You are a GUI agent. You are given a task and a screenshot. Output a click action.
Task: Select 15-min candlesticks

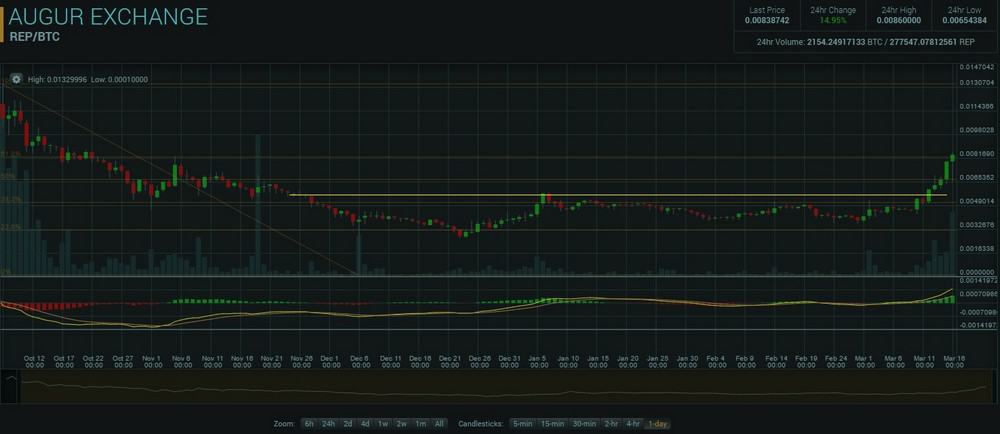(x=553, y=423)
